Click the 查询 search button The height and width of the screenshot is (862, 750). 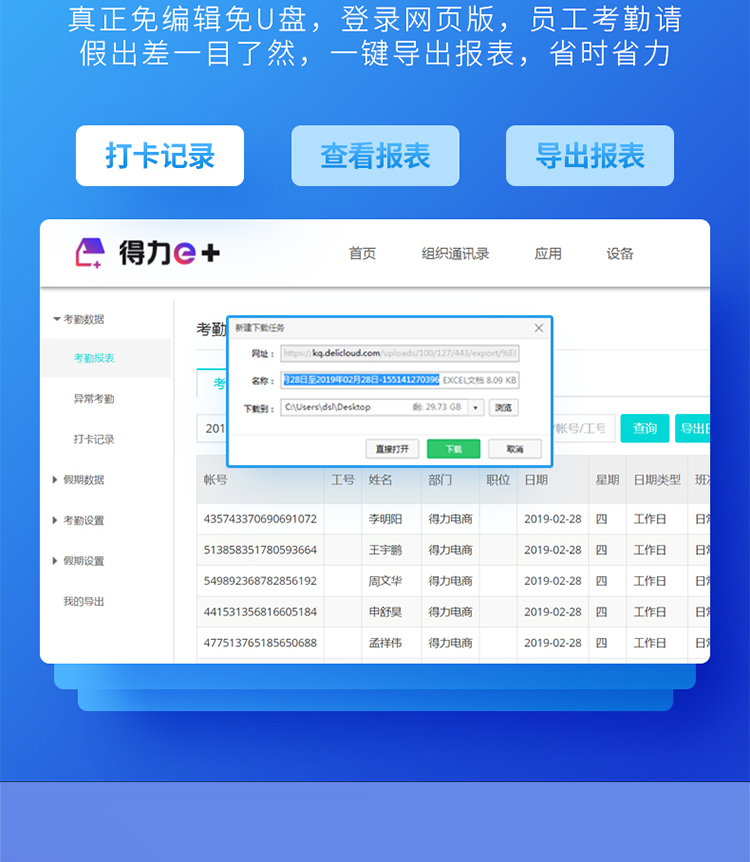tap(645, 428)
